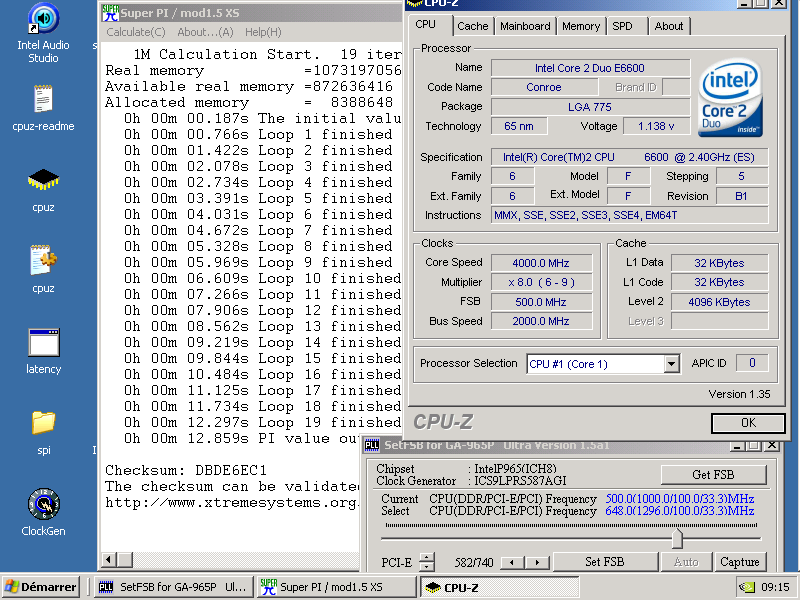Select the CPU tab in CPU-Z
The image size is (800, 600).
point(426,24)
